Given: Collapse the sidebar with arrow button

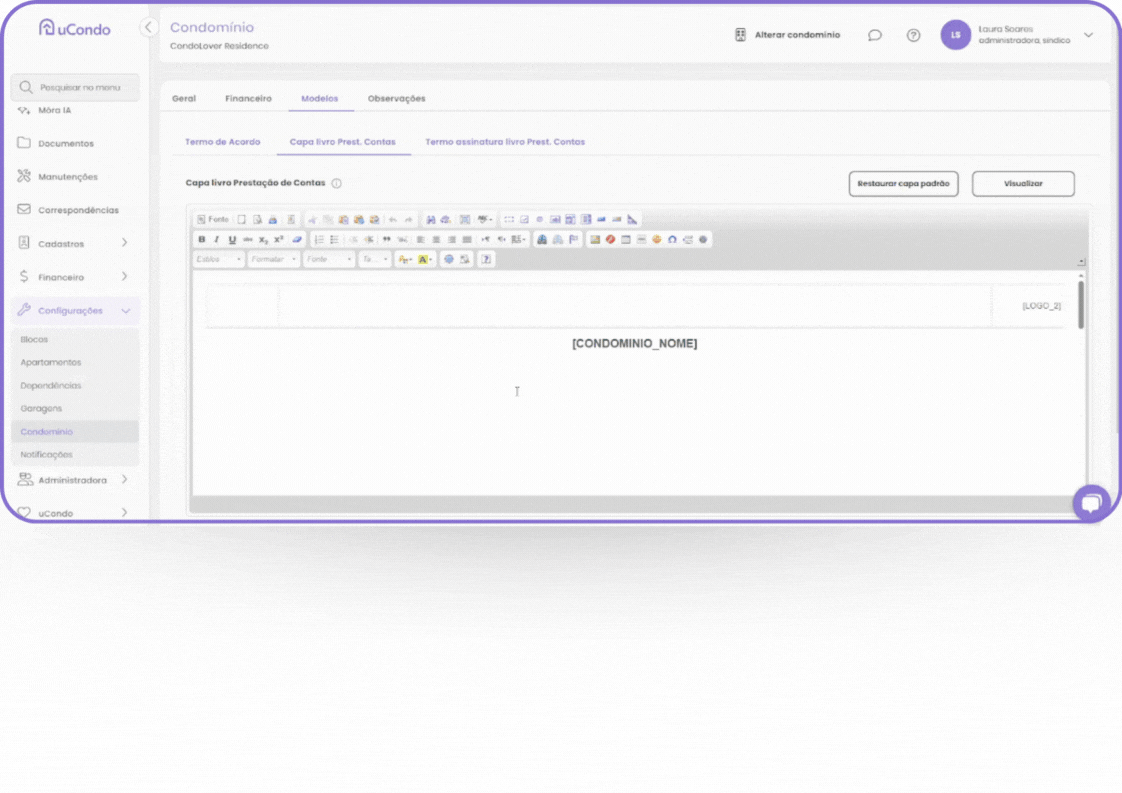Looking at the screenshot, I should (148, 28).
